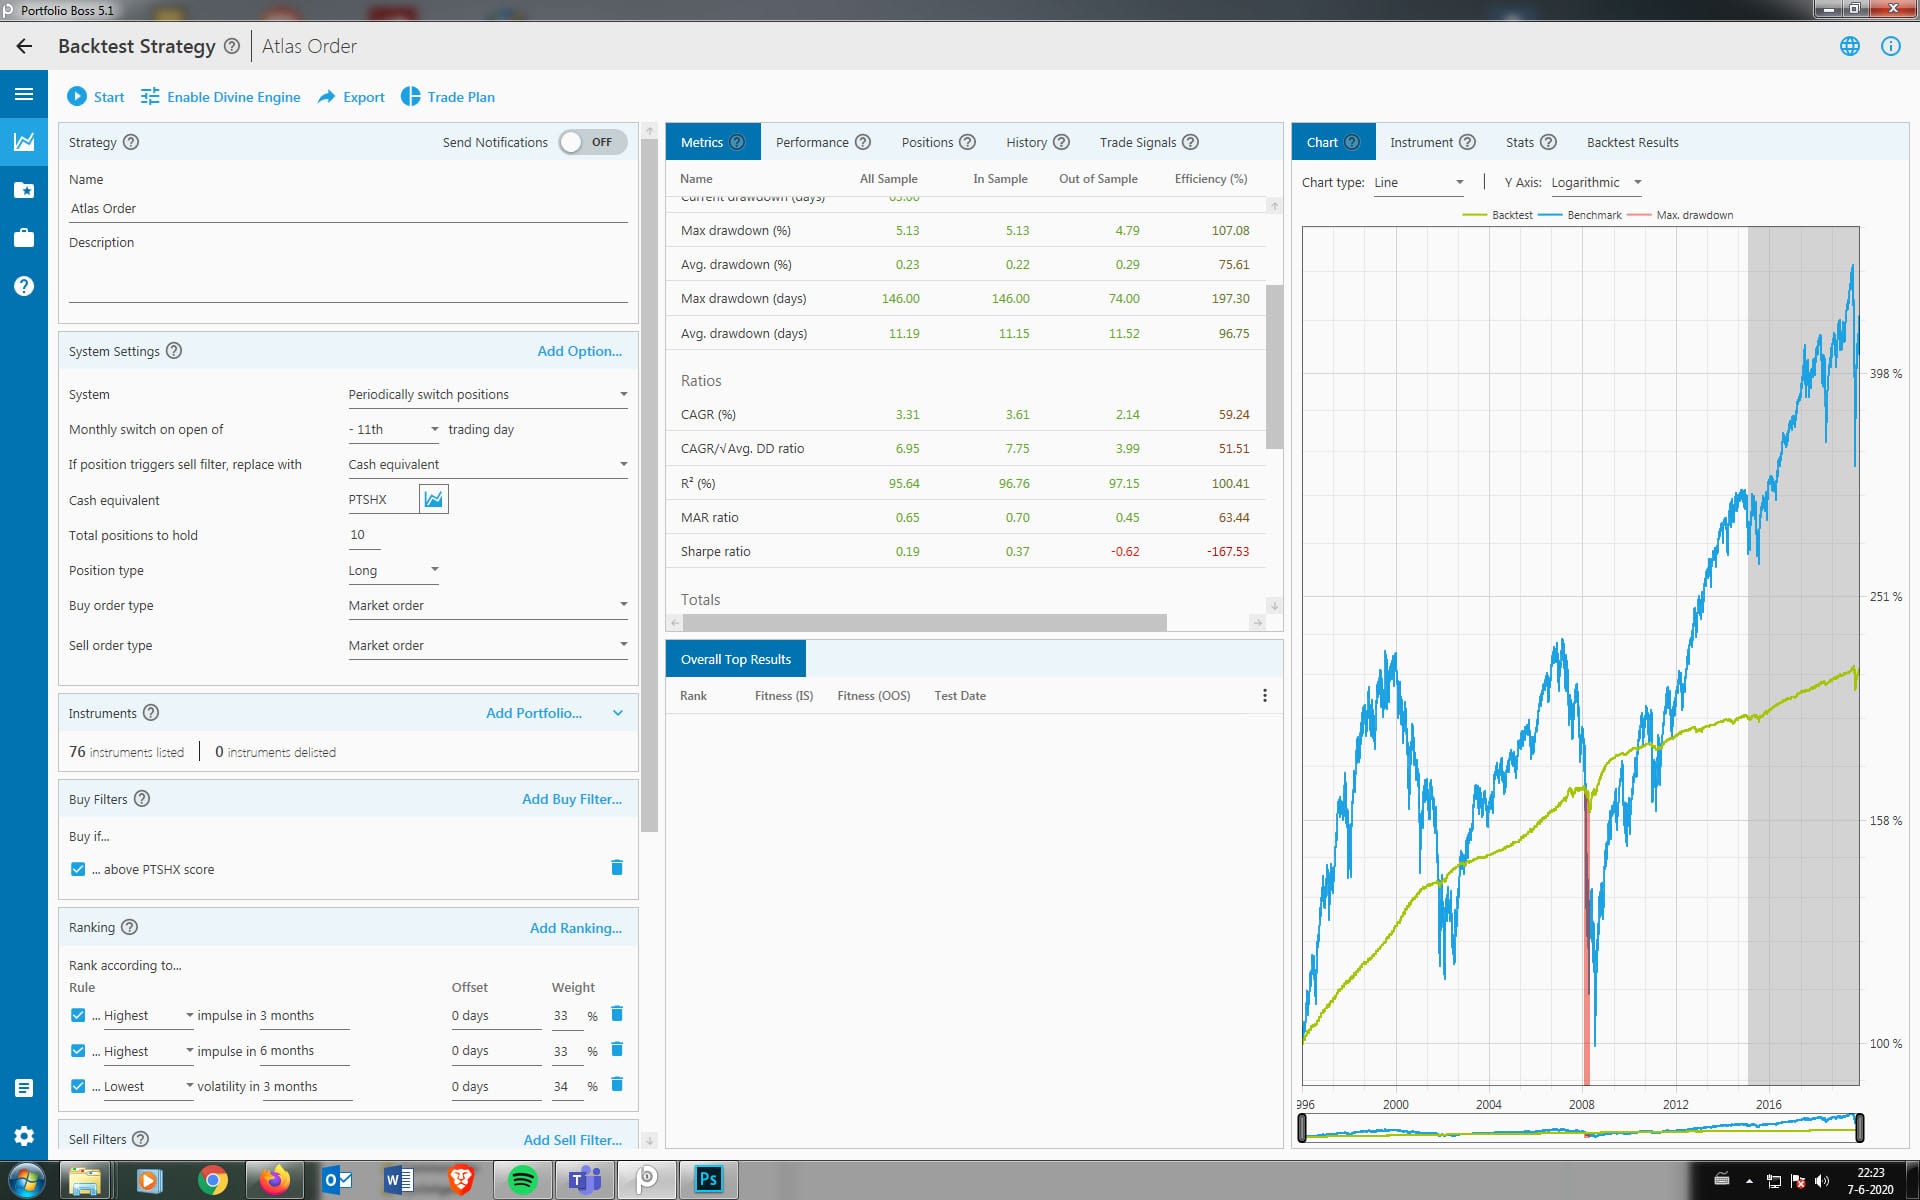The image size is (1920, 1200).
Task: Click the Export button
Action: coord(351,97)
